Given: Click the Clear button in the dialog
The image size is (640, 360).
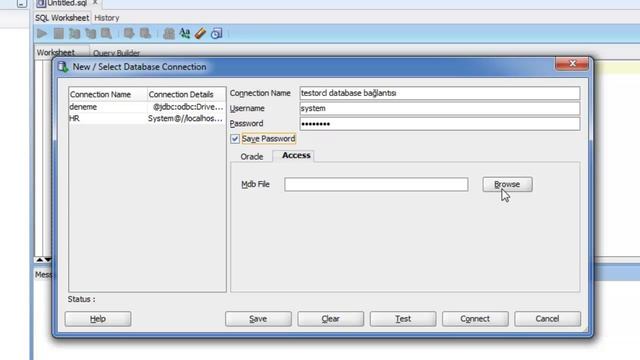Looking at the screenshot, I should [331, 319].
